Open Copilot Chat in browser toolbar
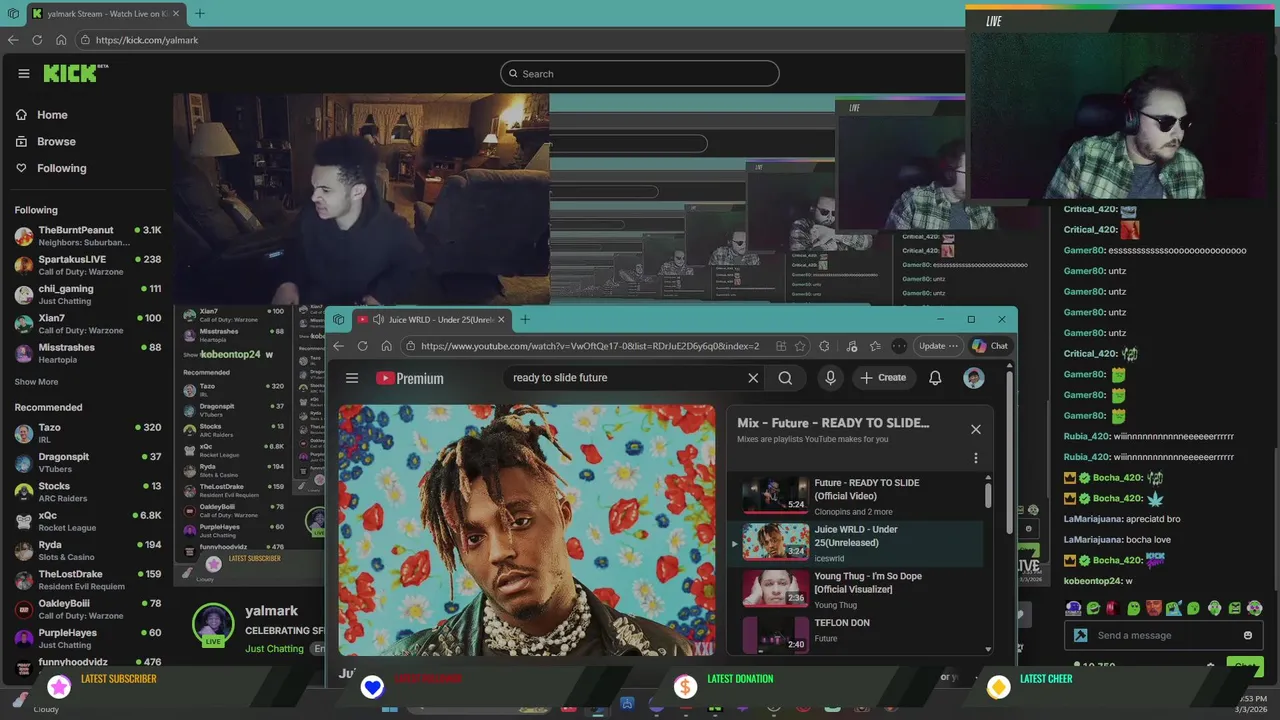 click(990, 346)
